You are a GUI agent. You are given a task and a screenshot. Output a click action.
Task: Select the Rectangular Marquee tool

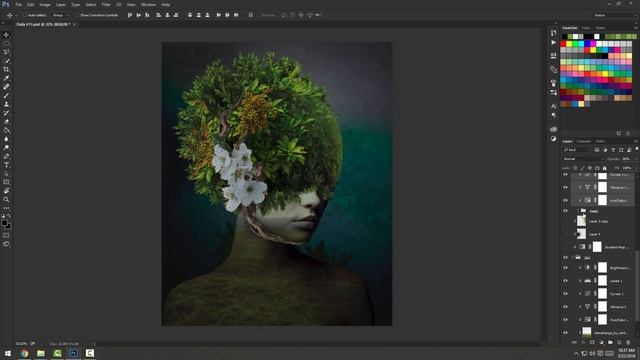[x=6, y=43]
